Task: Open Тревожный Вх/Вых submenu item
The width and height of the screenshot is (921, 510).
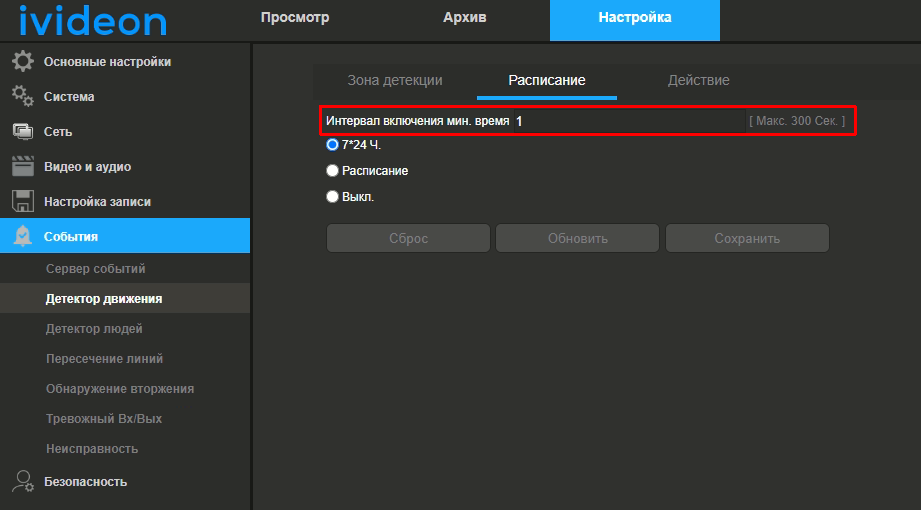Action: (x=125, y=418)
